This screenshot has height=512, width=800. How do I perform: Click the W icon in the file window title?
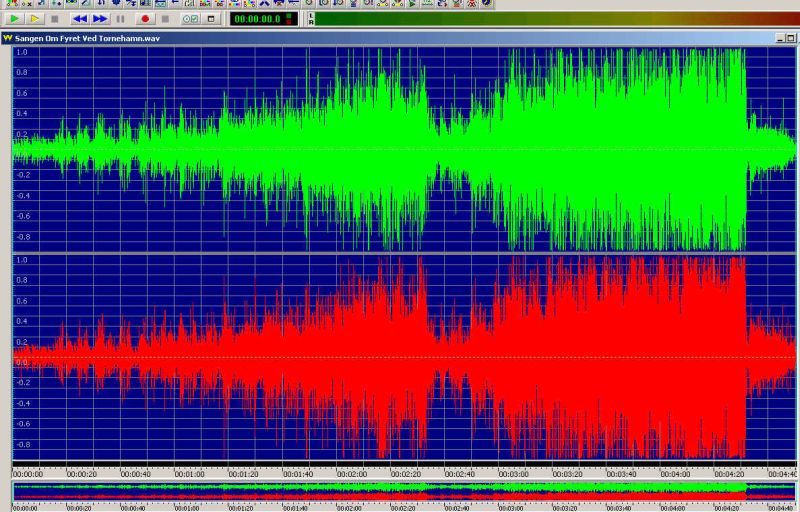tap(8, 38)
